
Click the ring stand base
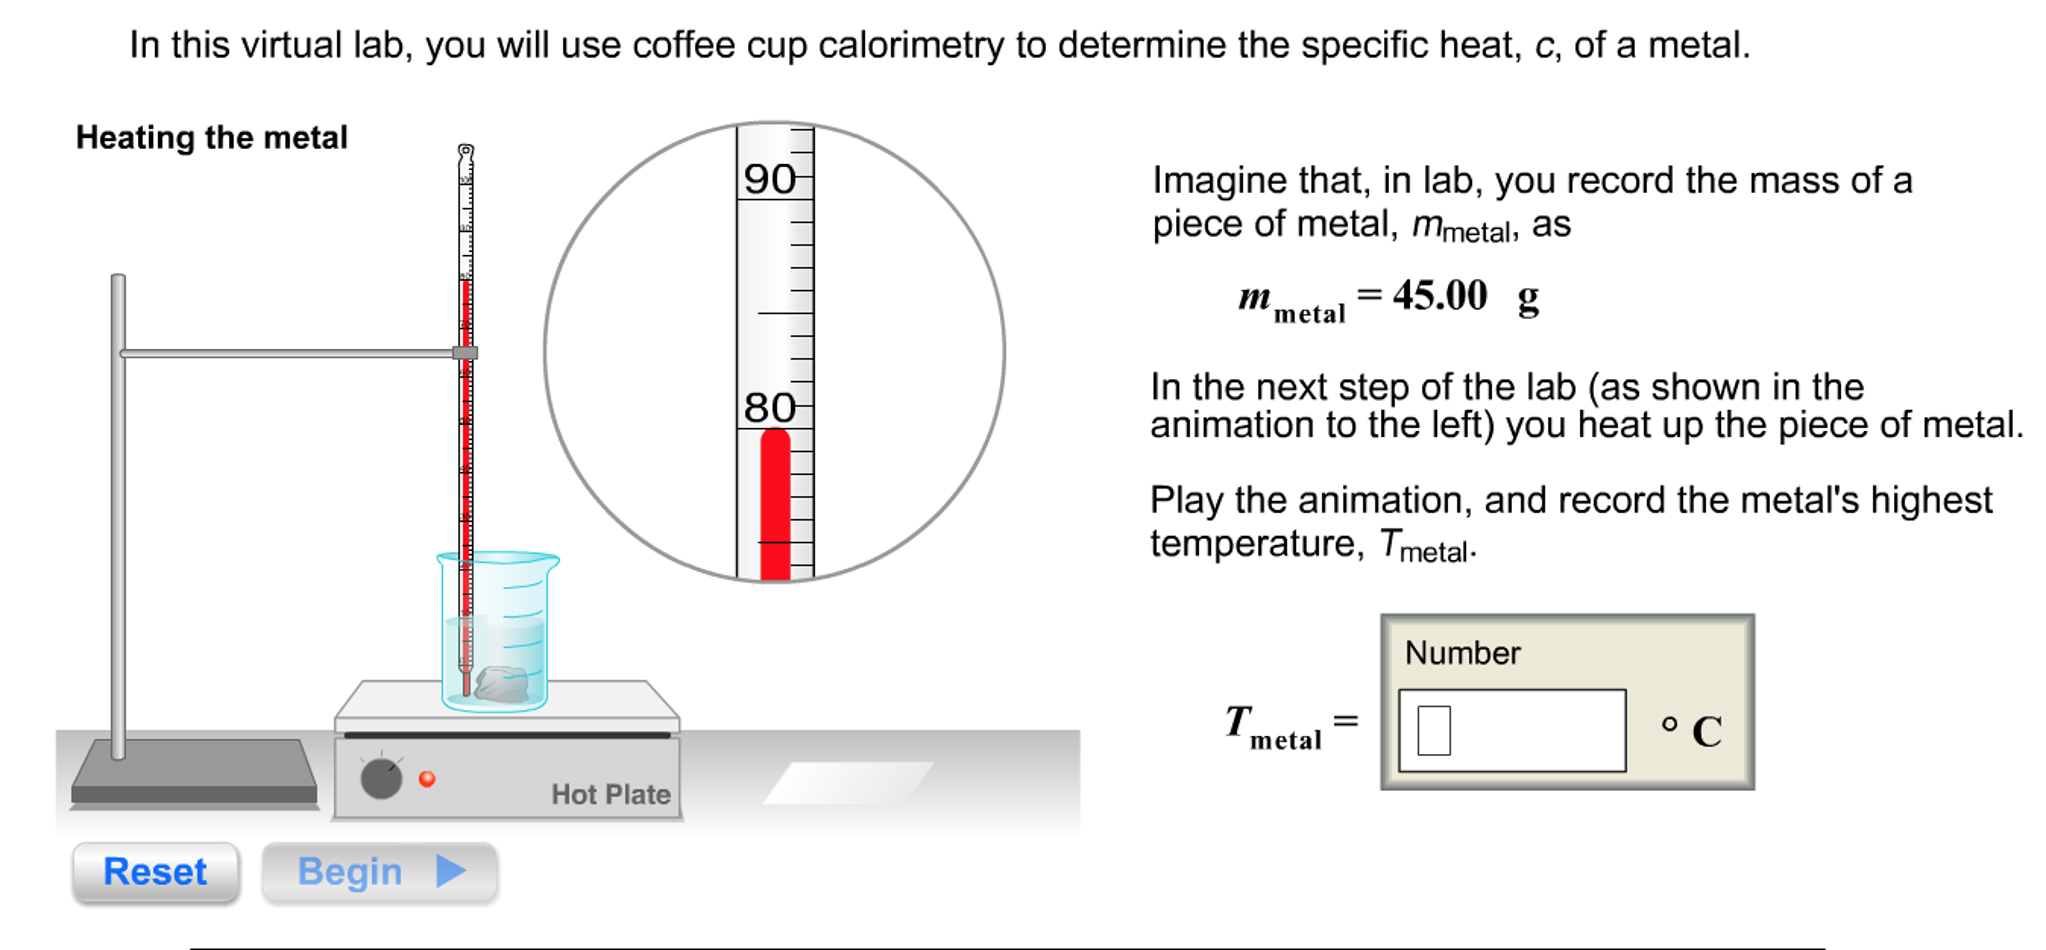pos(195,770)
